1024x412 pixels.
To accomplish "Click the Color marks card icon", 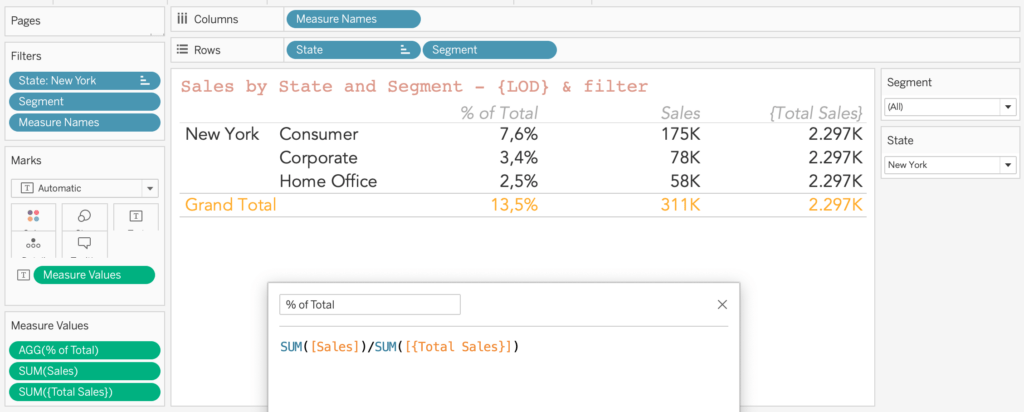I will (35, 216).
